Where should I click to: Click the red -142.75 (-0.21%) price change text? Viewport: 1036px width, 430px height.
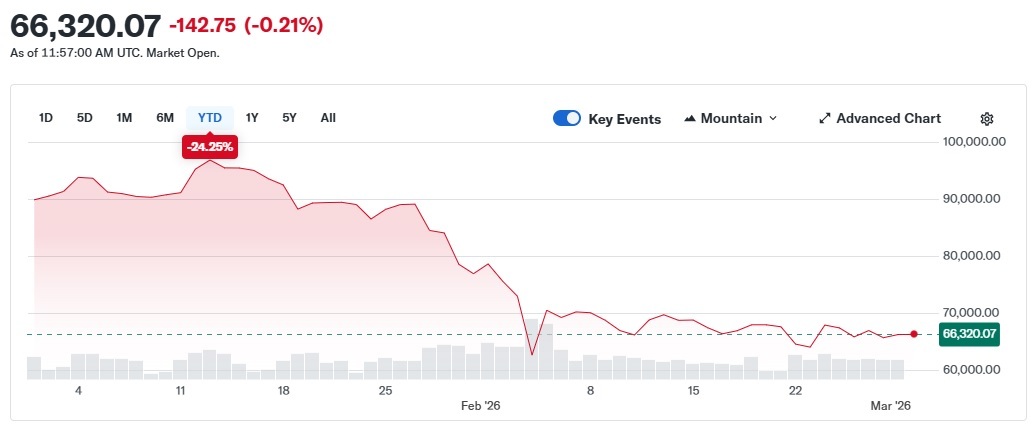(246, 25)
